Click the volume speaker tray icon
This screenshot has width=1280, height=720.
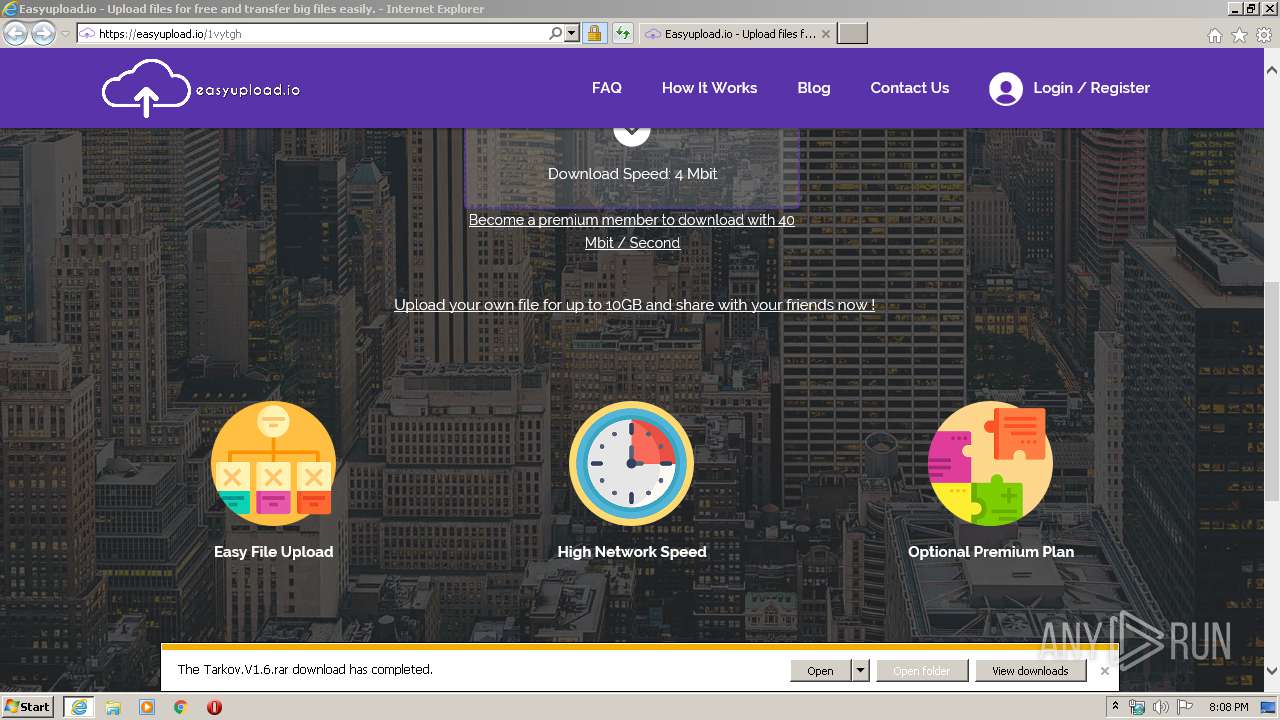tap(1161, 707)
